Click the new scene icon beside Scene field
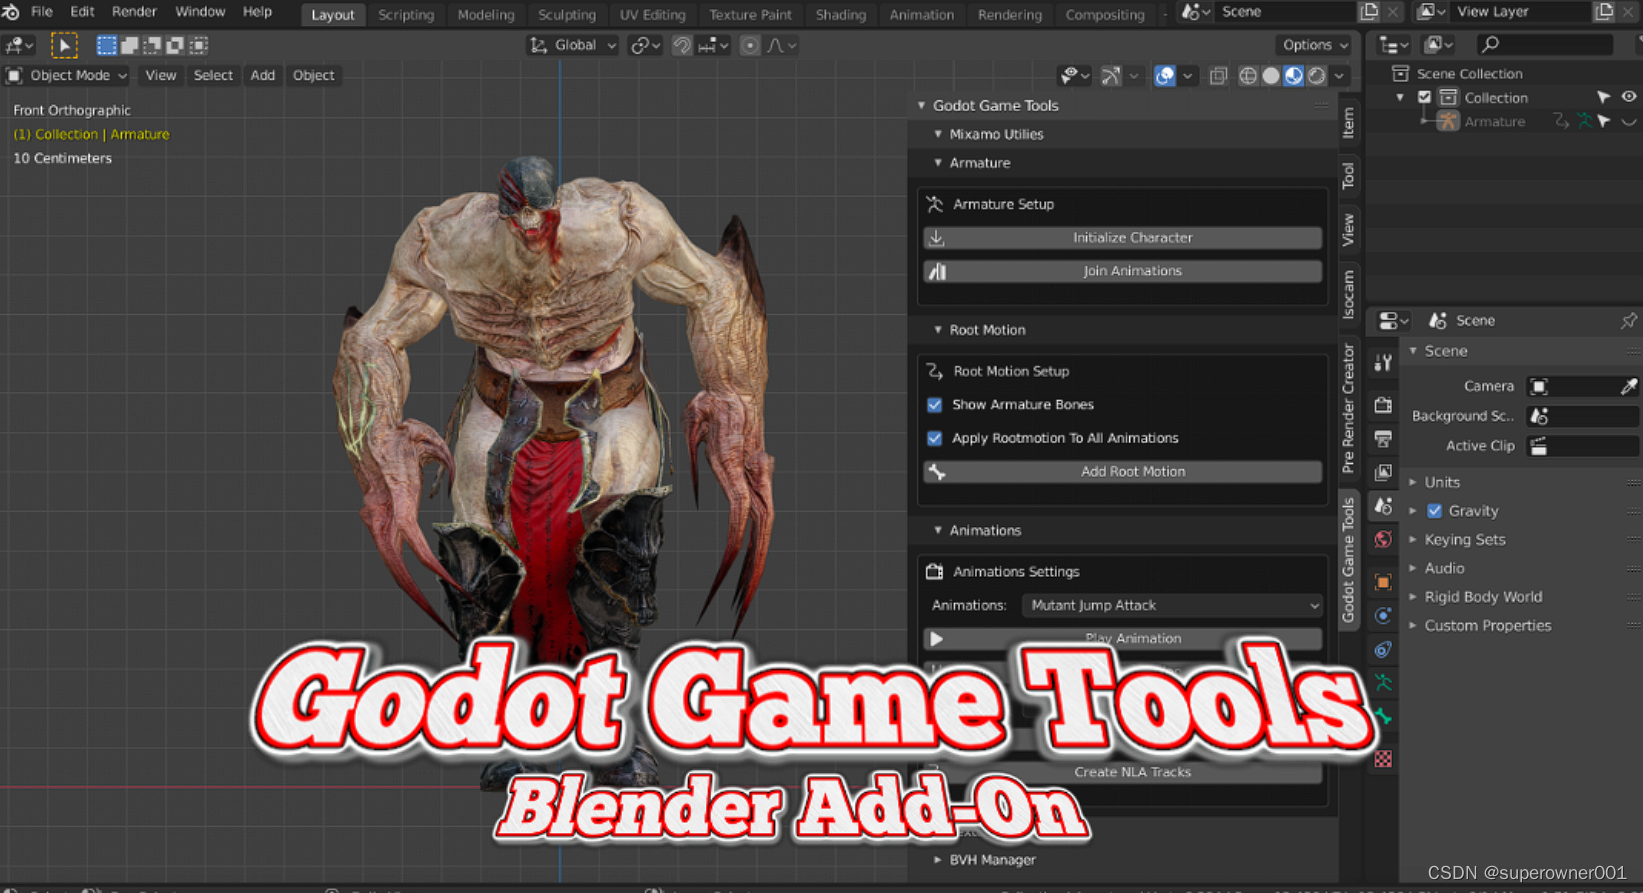Viewport: 1643px width, 893px height. coord(1369,12)
